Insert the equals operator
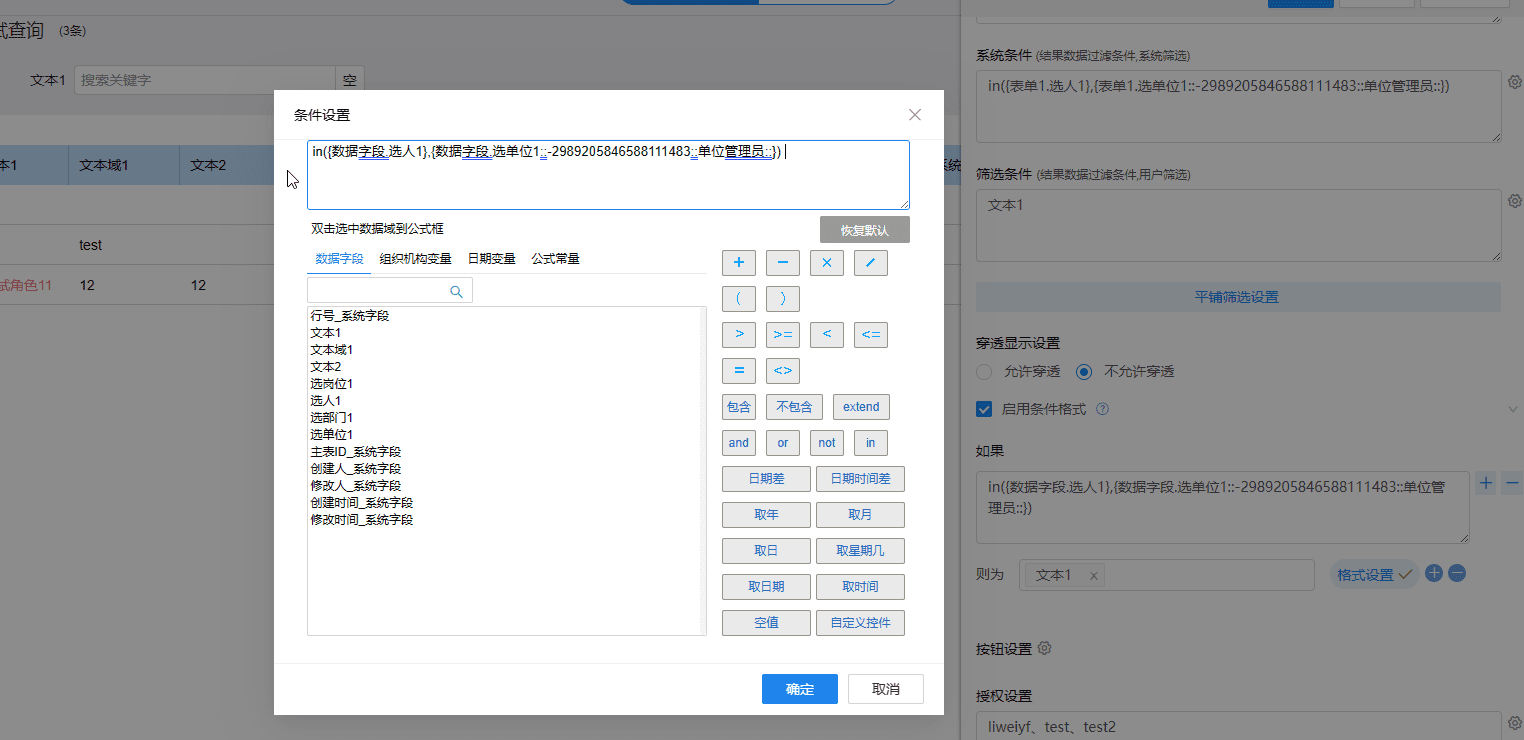 [x=738, y=371]
